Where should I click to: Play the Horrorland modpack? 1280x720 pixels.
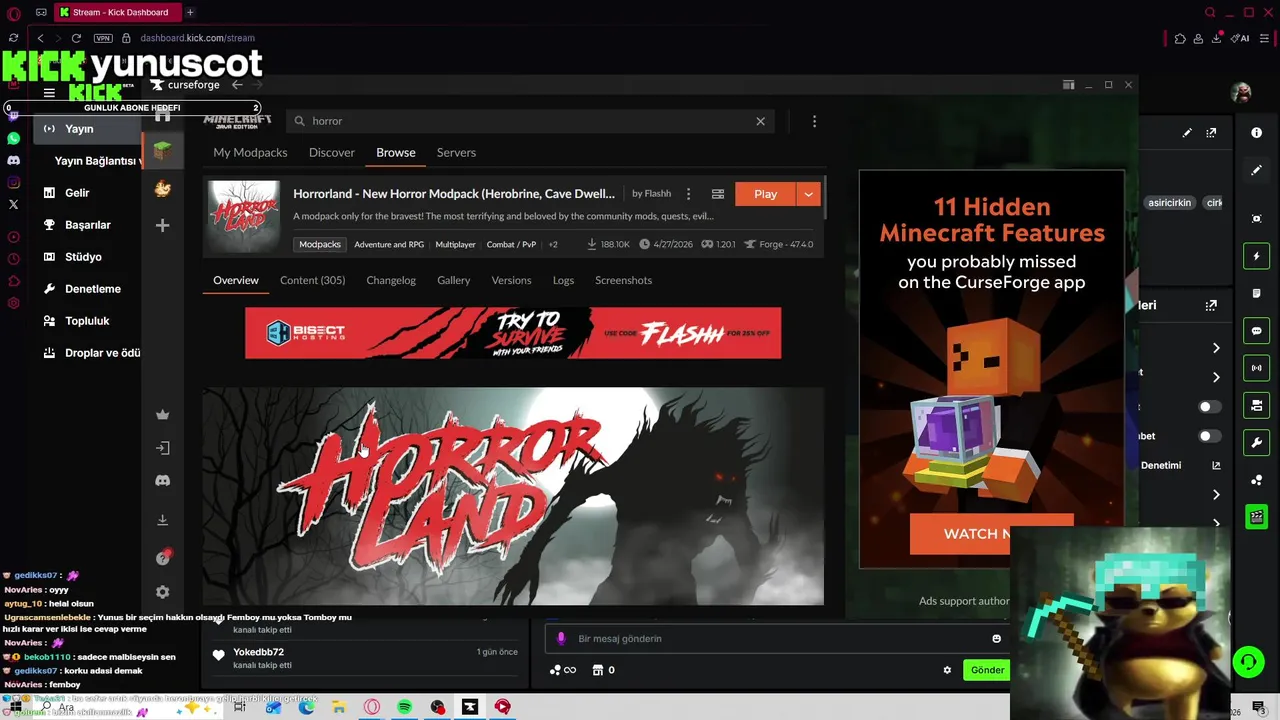pos(765,194)
